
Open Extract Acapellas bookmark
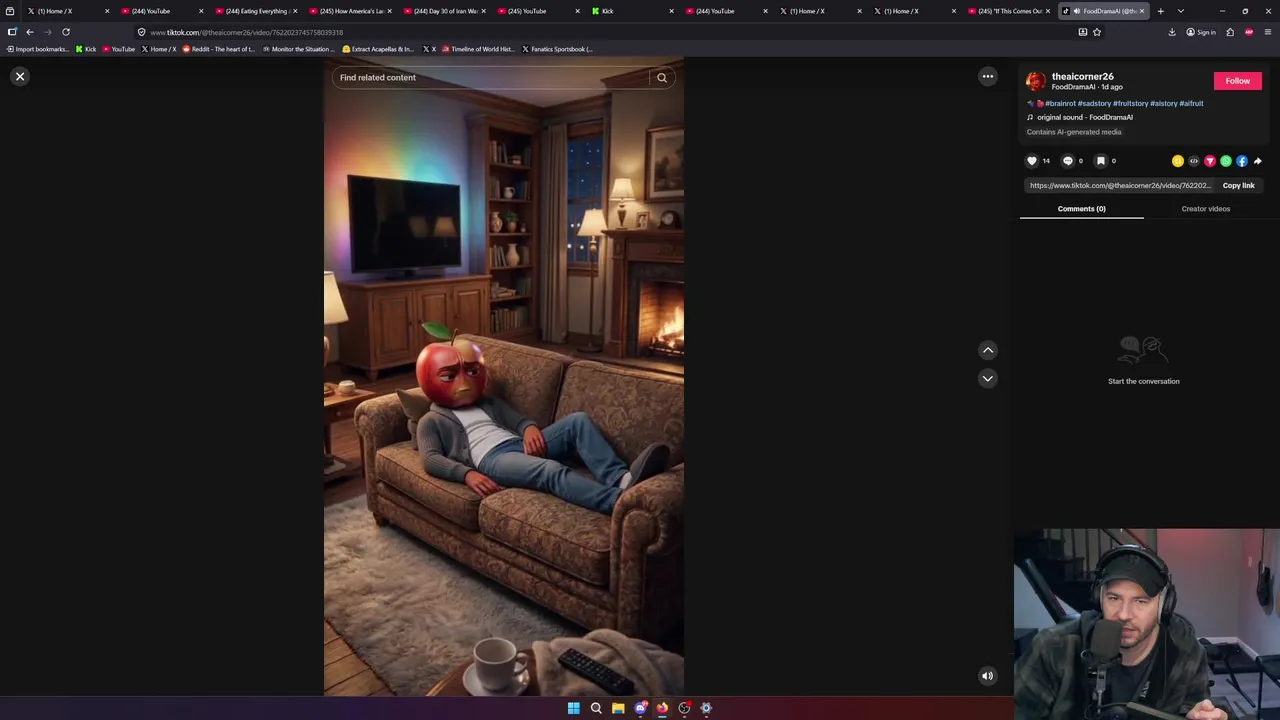coord(378,49)
